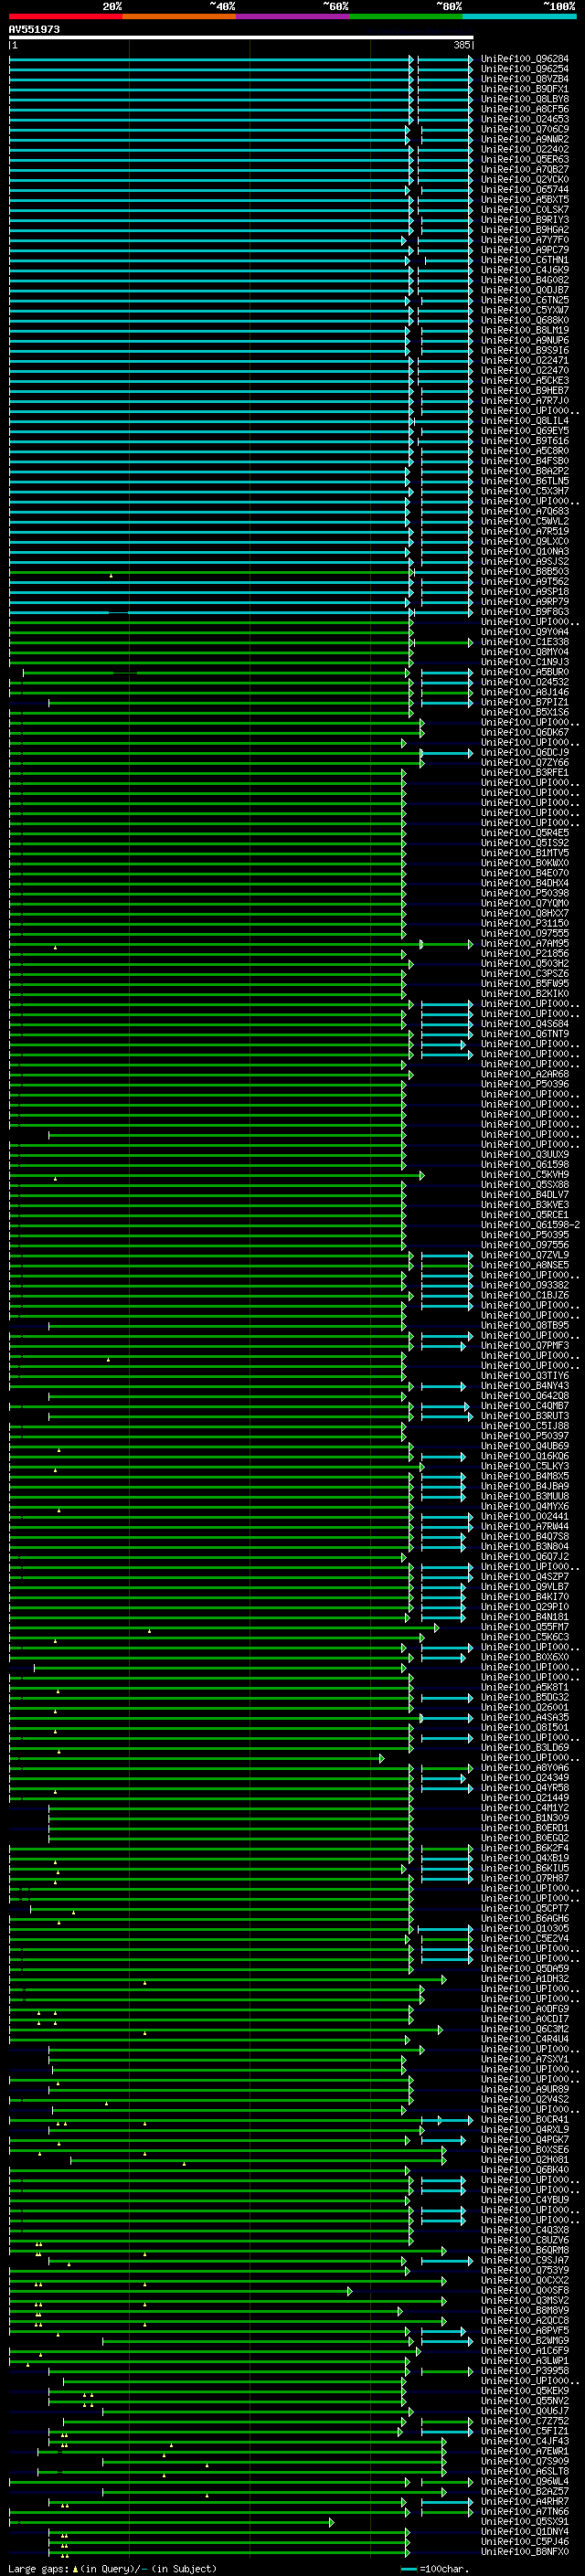Select the UniRef100_B0CR41 label
This screenshot has height=2576, width=585.
pos(524,2120)
